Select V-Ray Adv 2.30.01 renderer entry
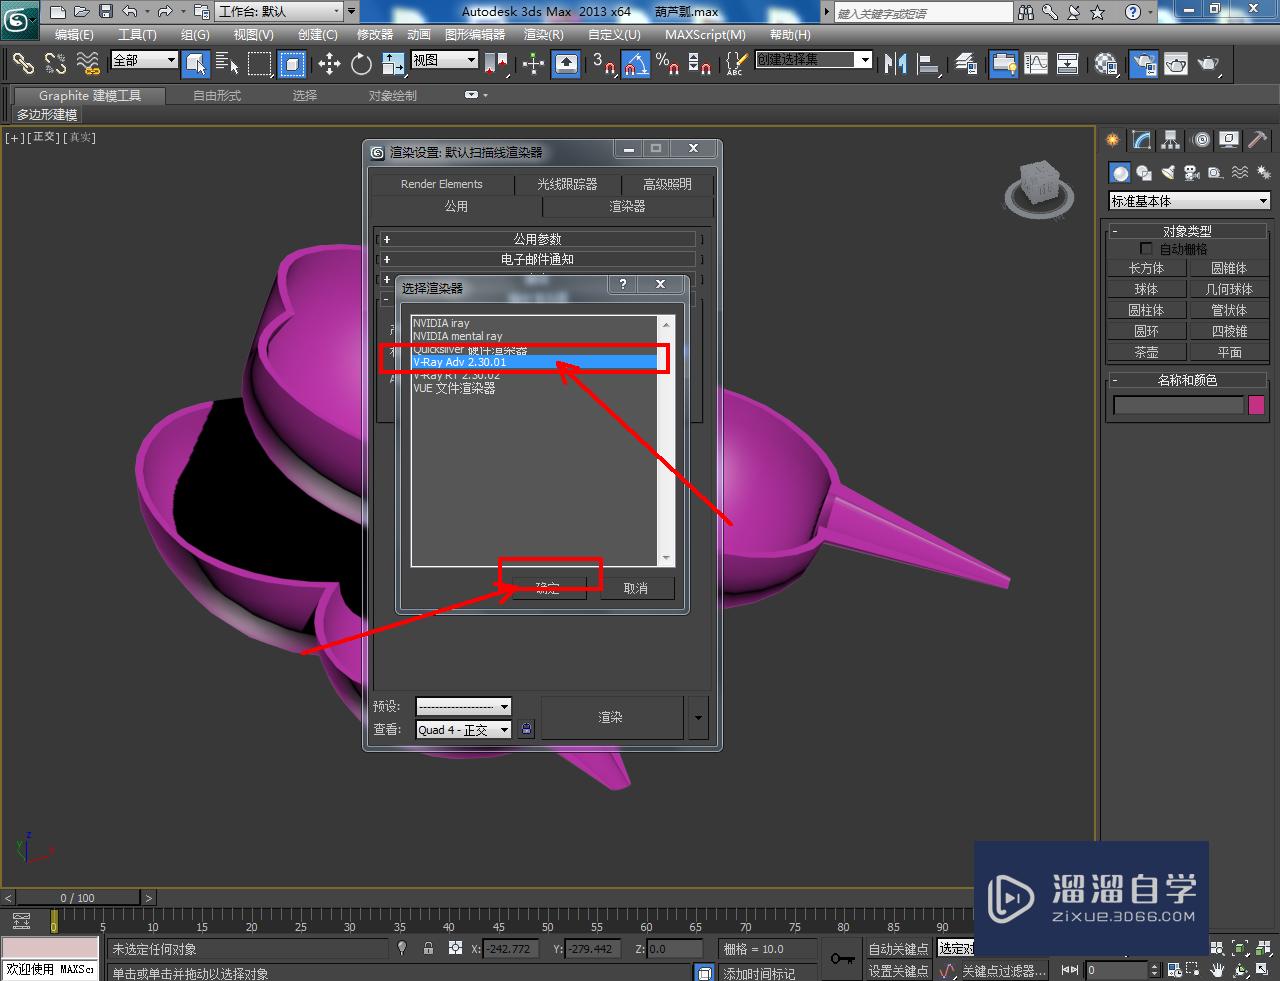 point(534,362)
